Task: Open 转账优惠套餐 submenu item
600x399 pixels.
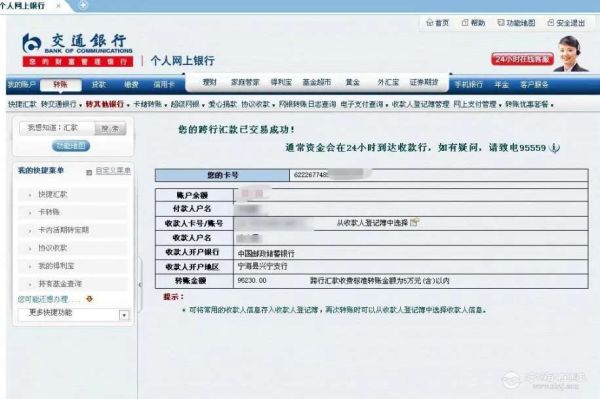Action: [x=527, y=104]
